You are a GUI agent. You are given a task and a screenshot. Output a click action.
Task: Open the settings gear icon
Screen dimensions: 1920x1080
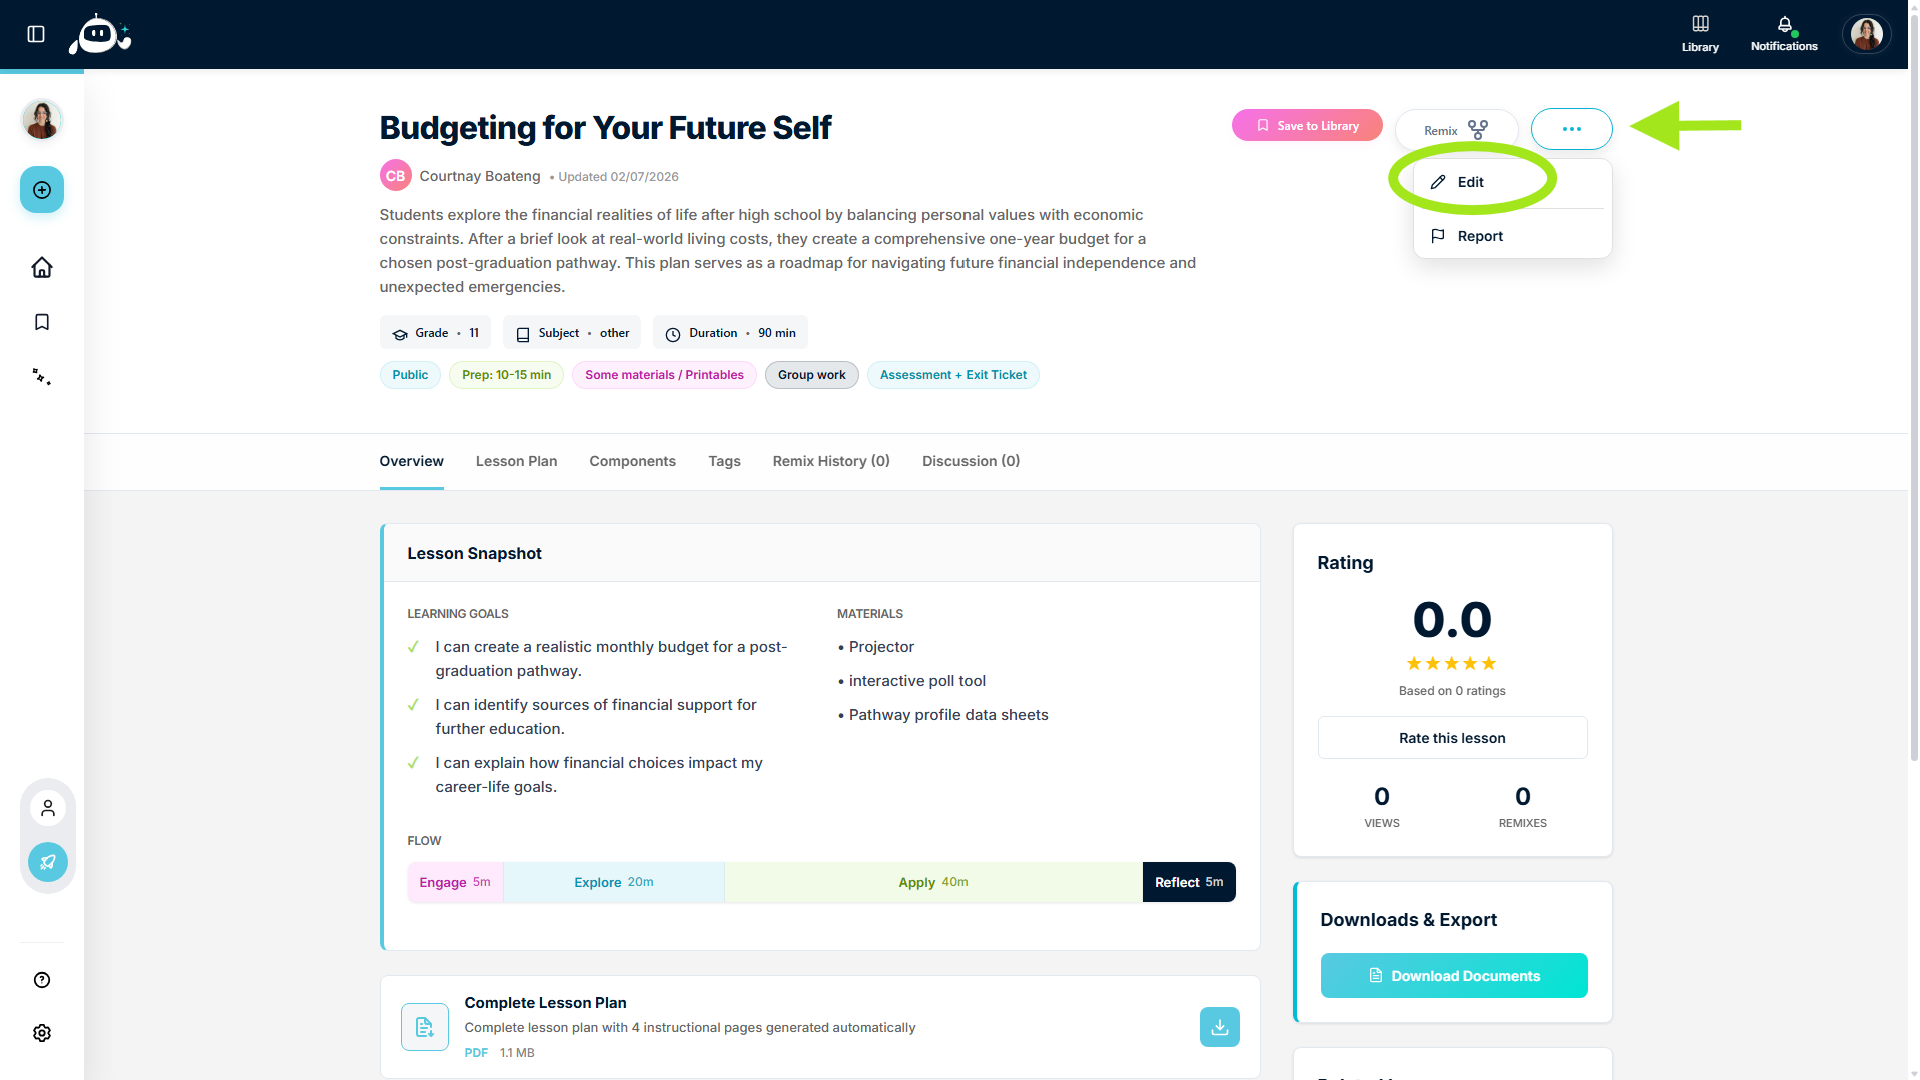[42, 1033]
